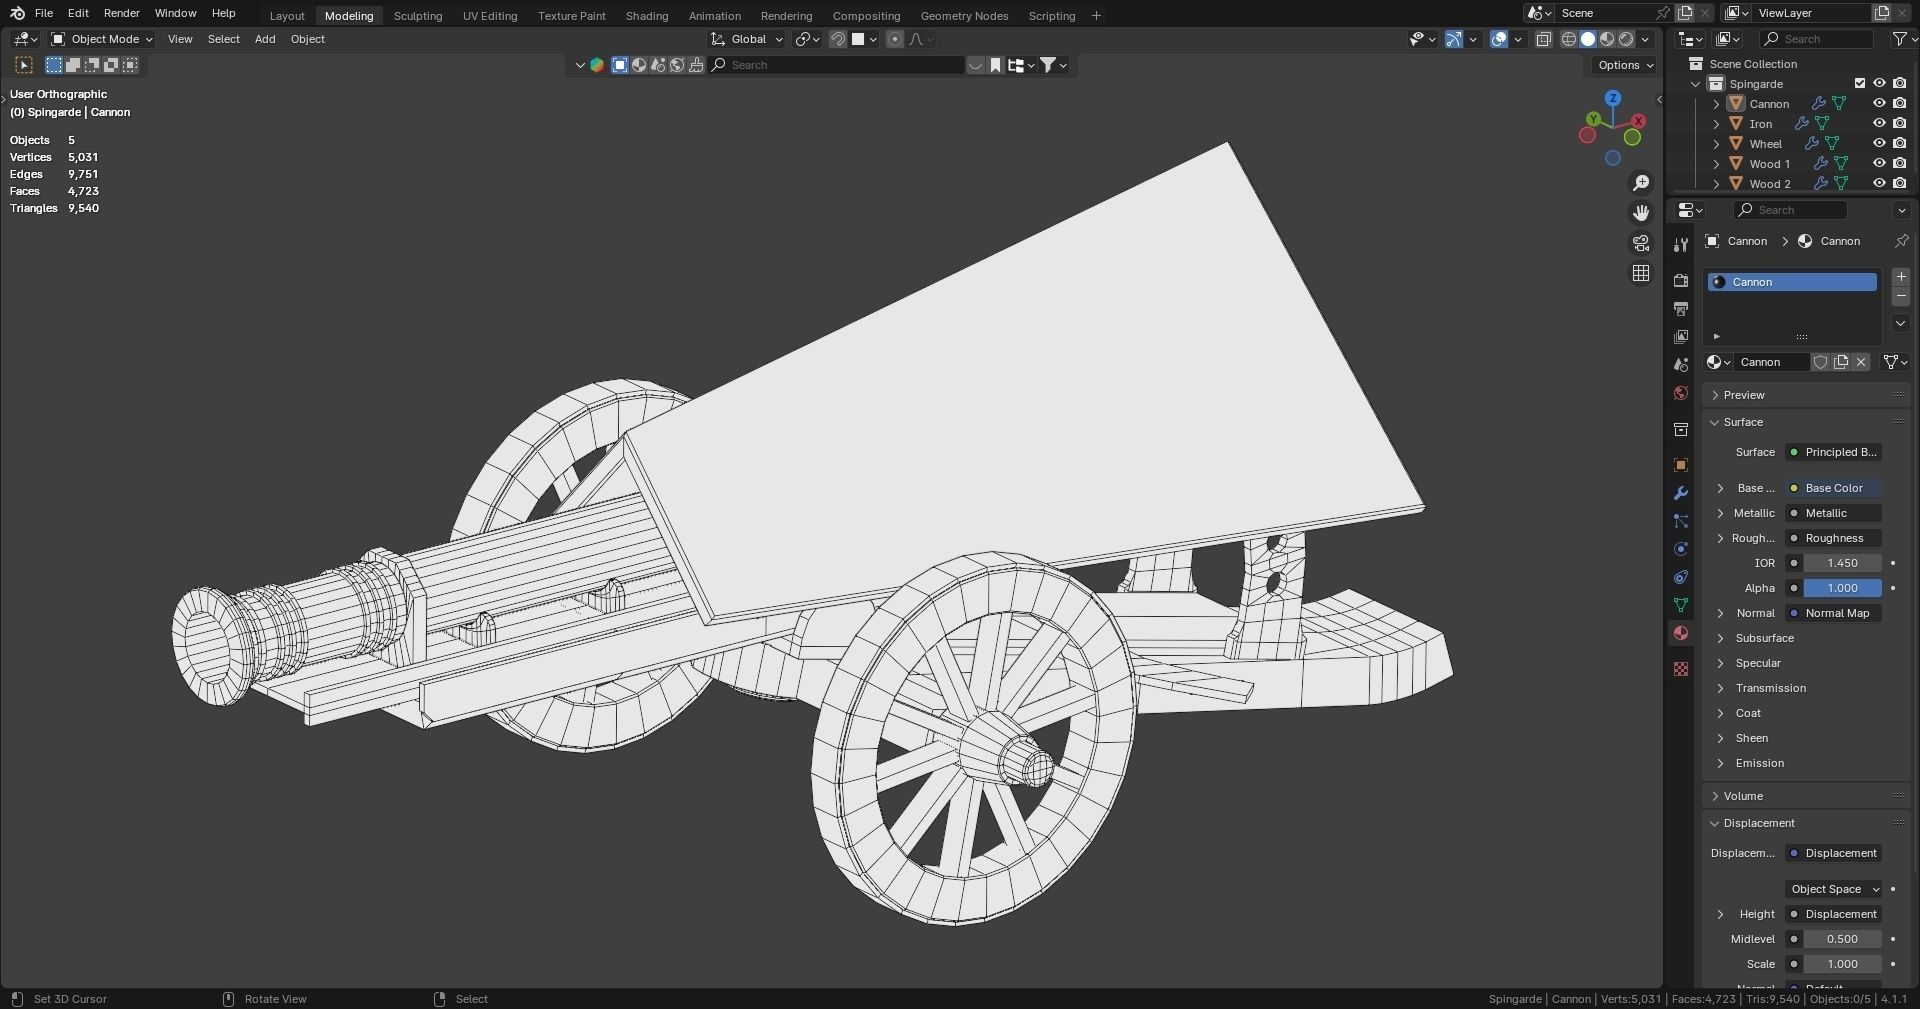Select wireframe viewport shading
1920x1009 pixels.
(x=1568, y=39)
